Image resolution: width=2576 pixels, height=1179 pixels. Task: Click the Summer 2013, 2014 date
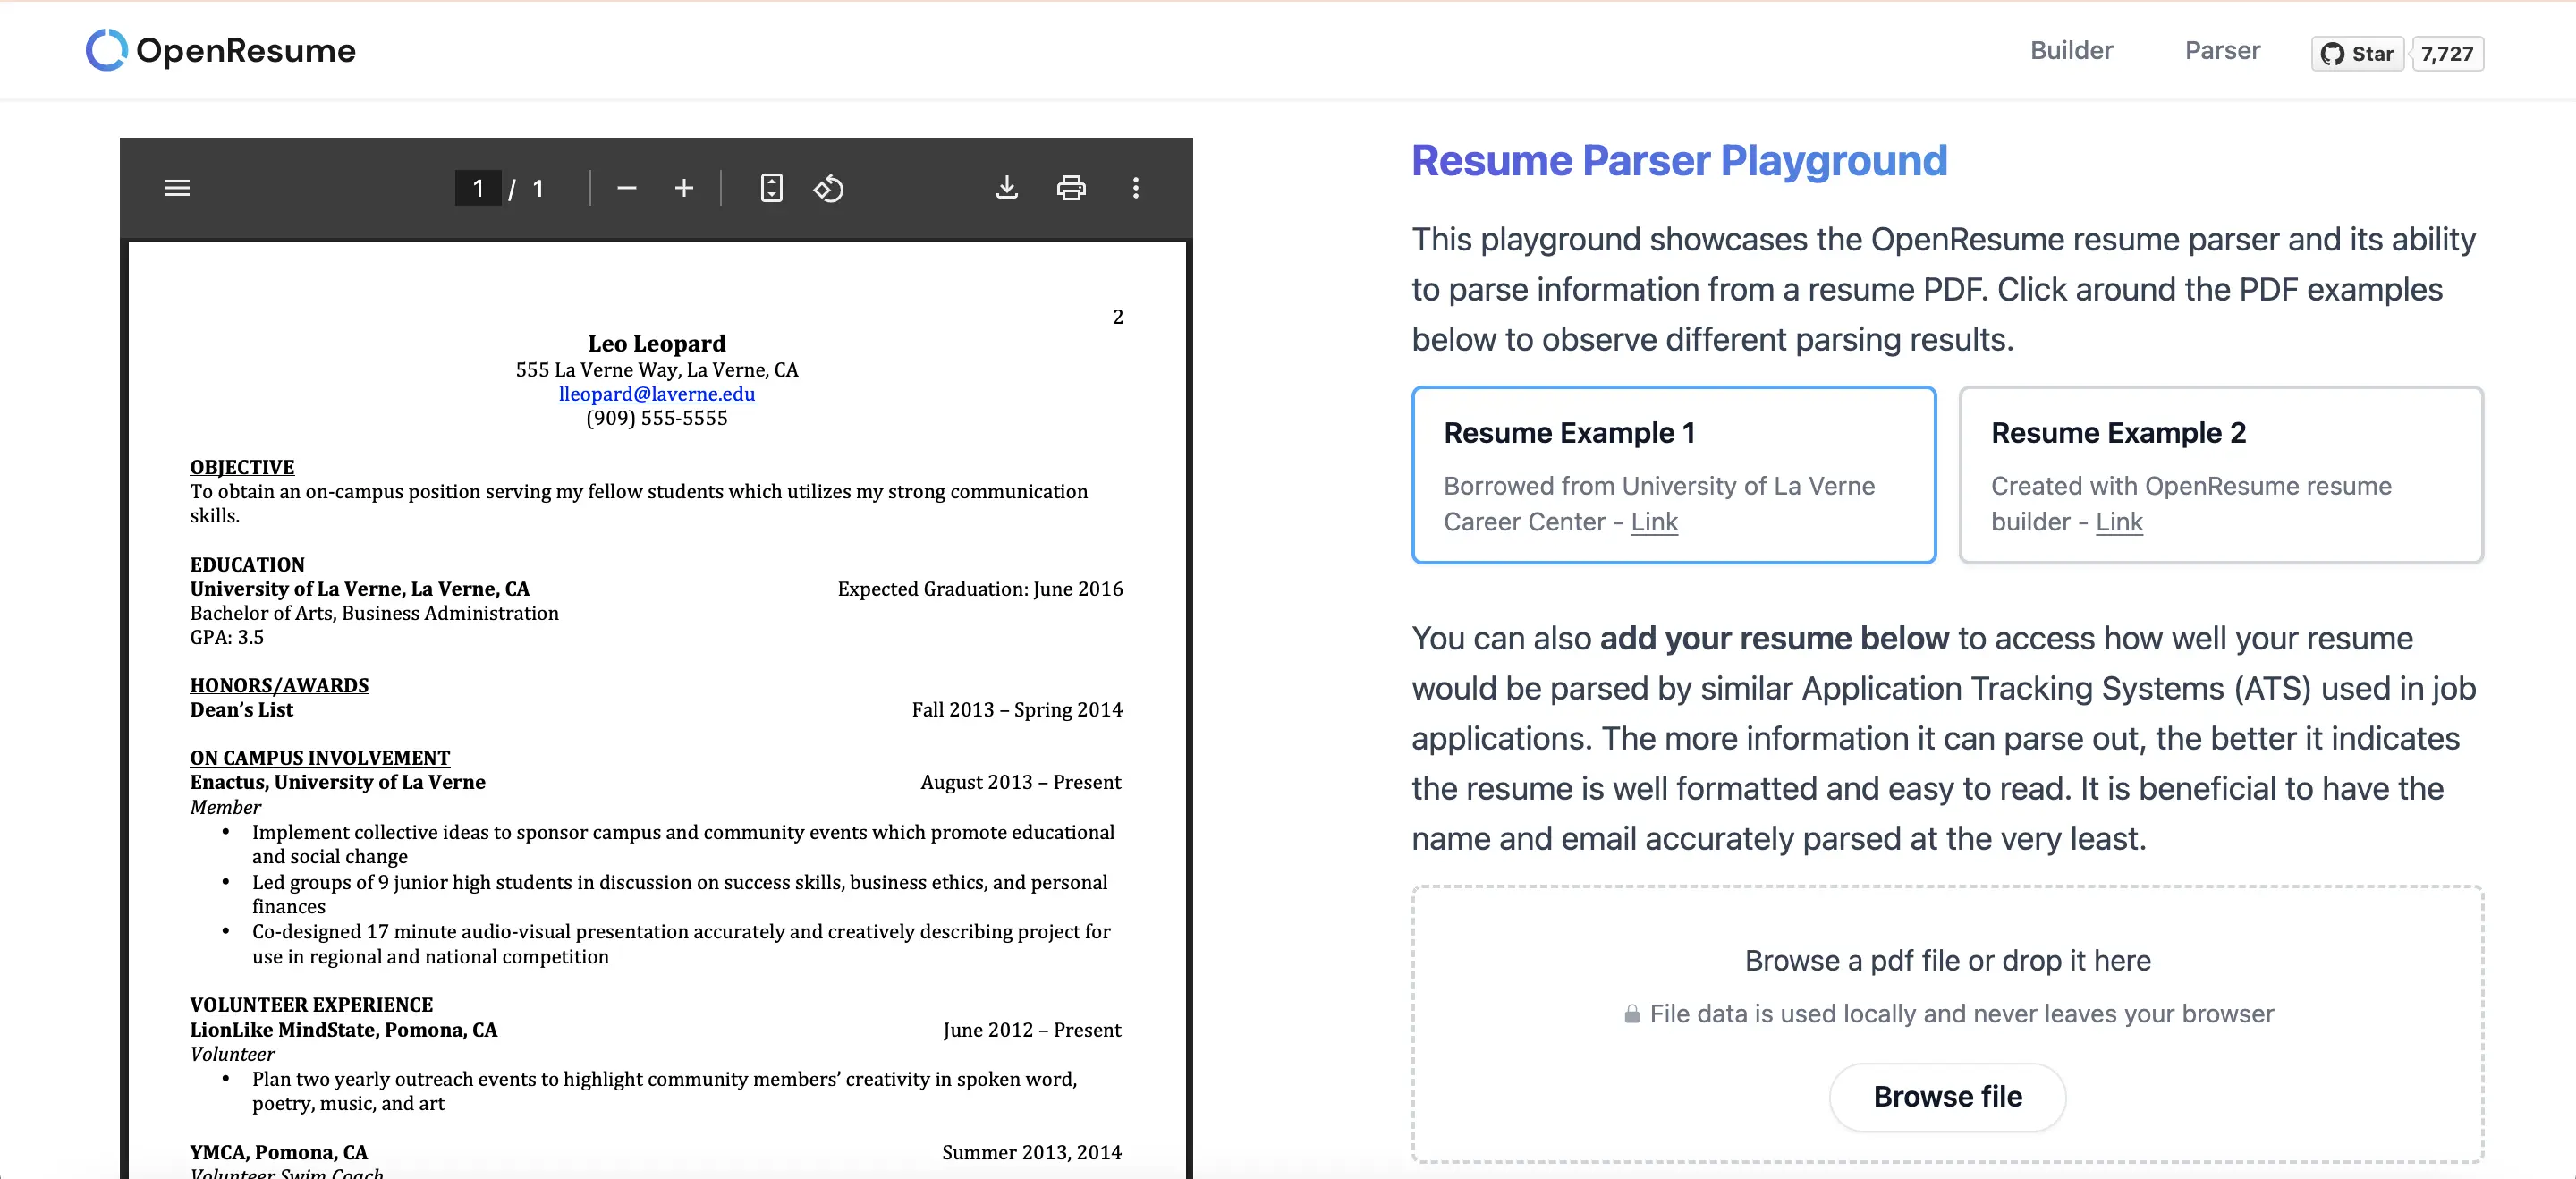pos(1032,1152)
